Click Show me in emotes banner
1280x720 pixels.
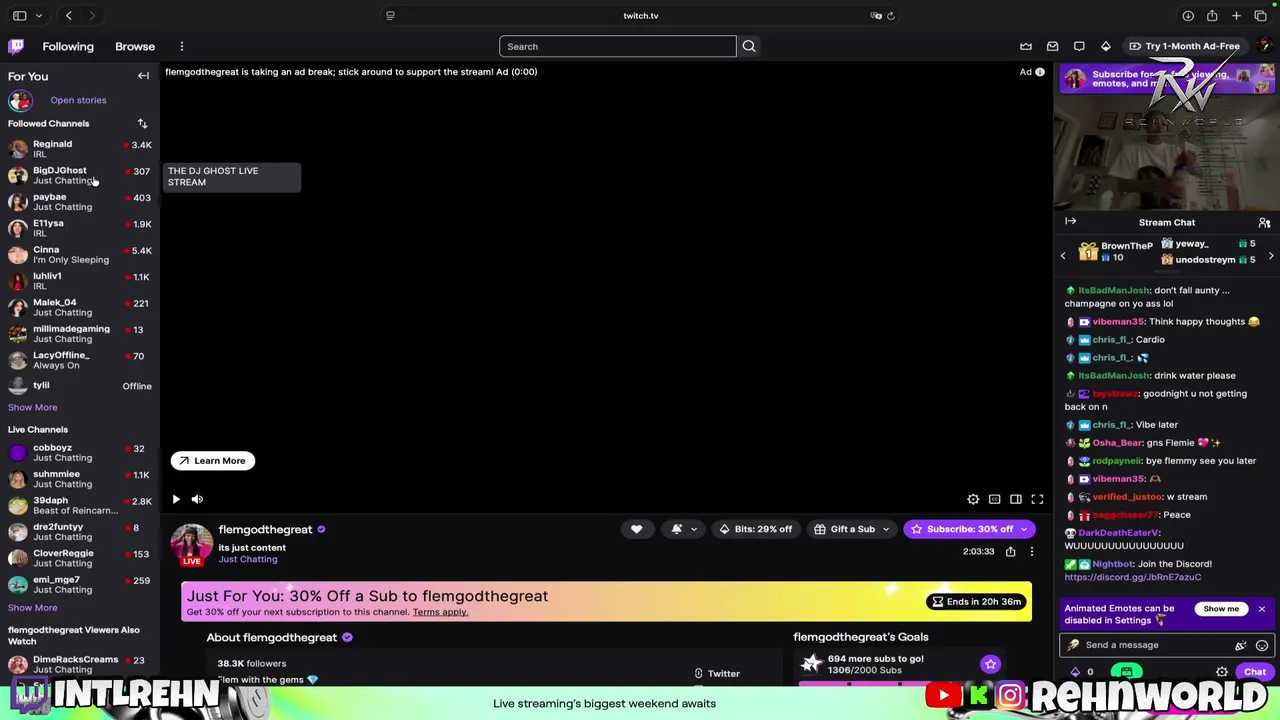point(1221,609)
